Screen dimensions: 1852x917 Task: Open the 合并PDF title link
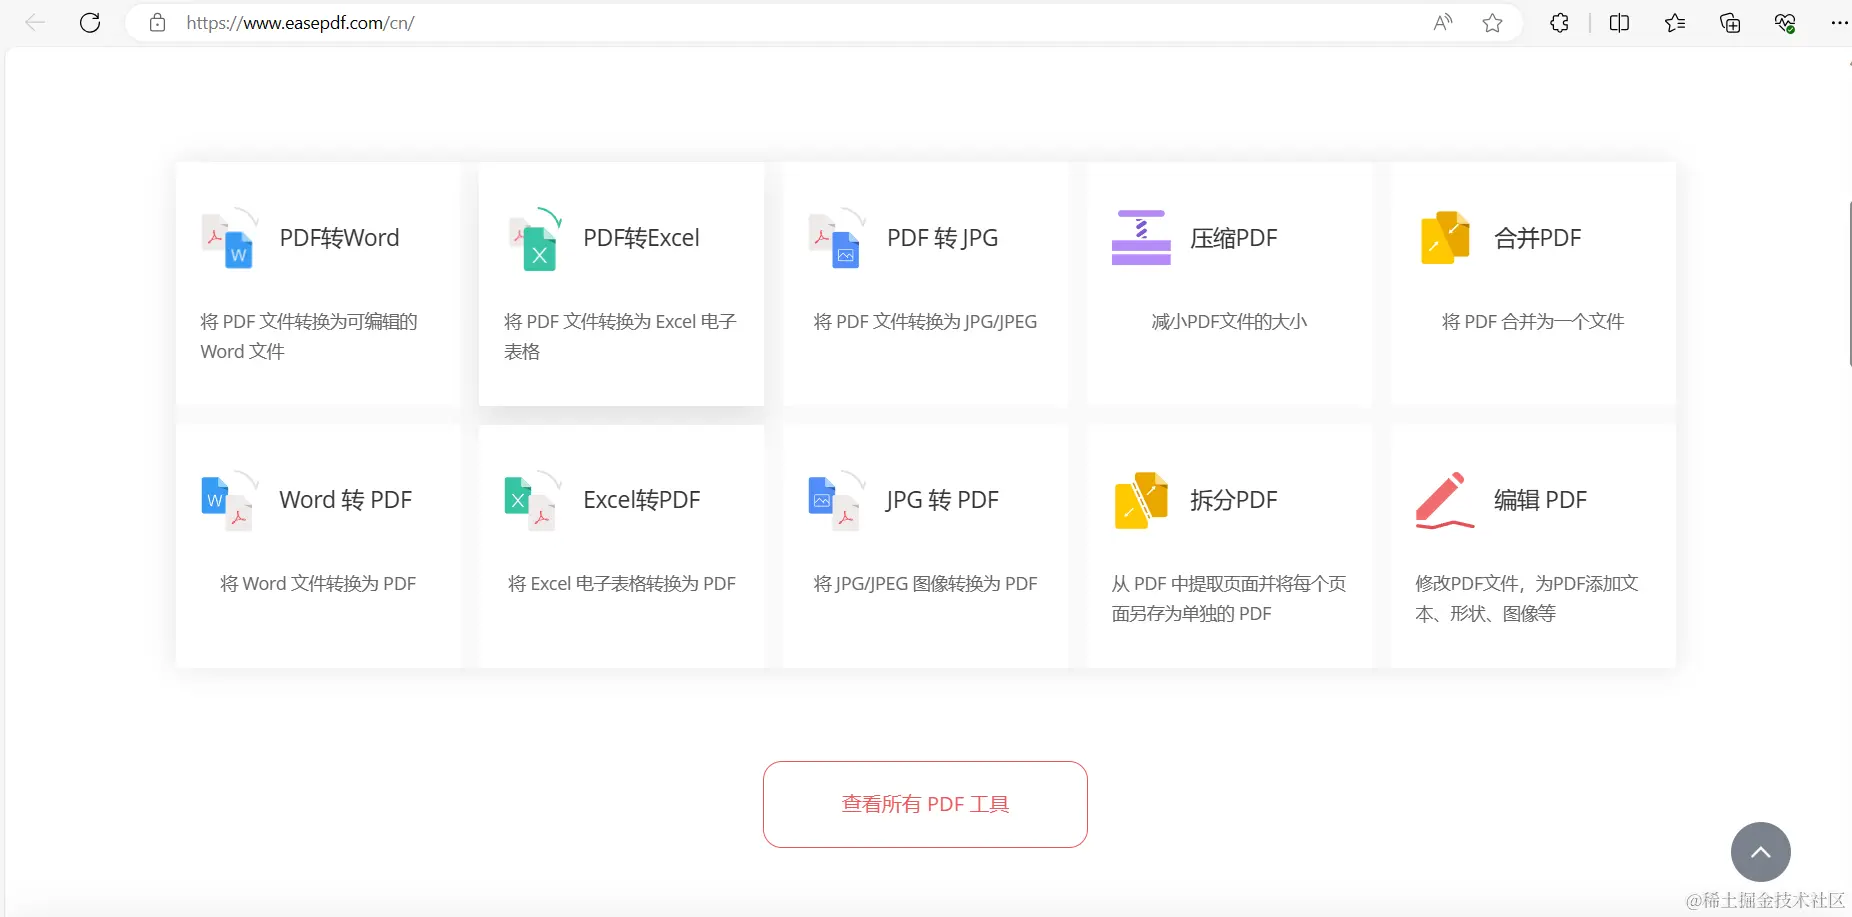coord(1538,238)
